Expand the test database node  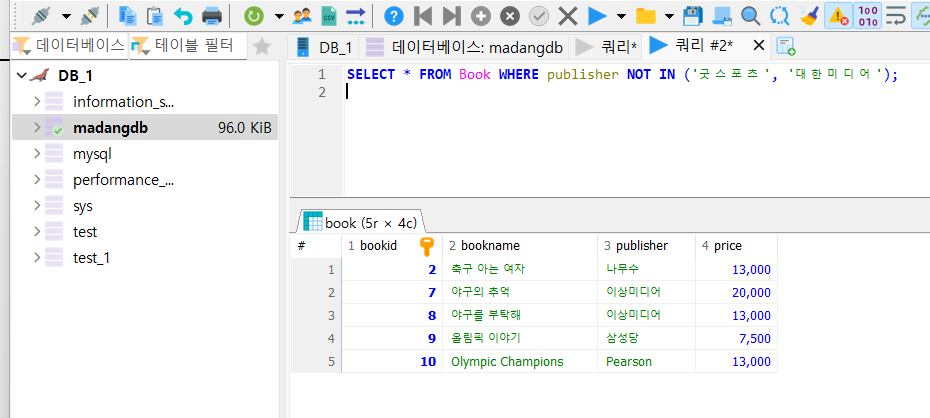pos(37,231)
